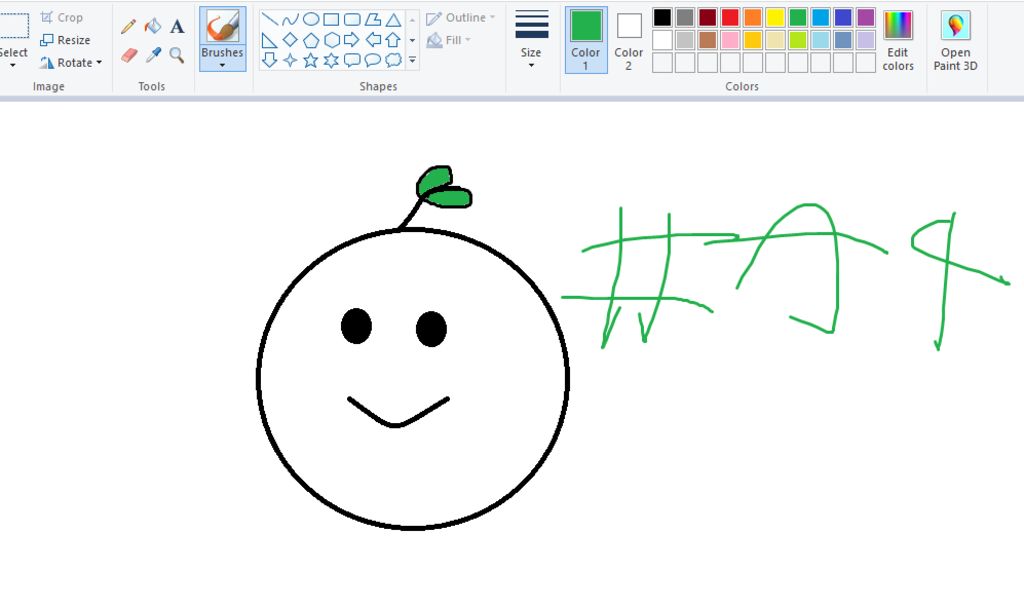Screen dimensions: 1024x609
Task: Pick the brown color swatch
Action: point(707,40)
